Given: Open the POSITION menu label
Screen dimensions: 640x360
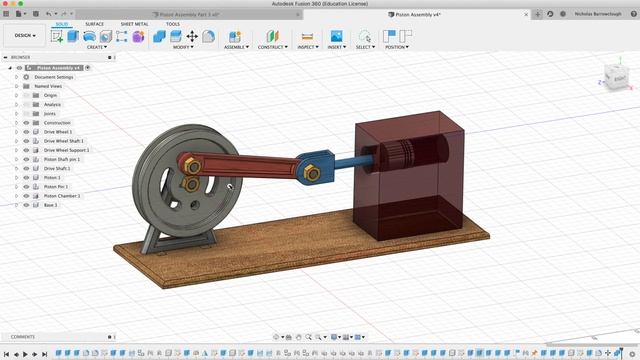Looking at the screenshot, I should pyautogui.click(x=397, y=47).
